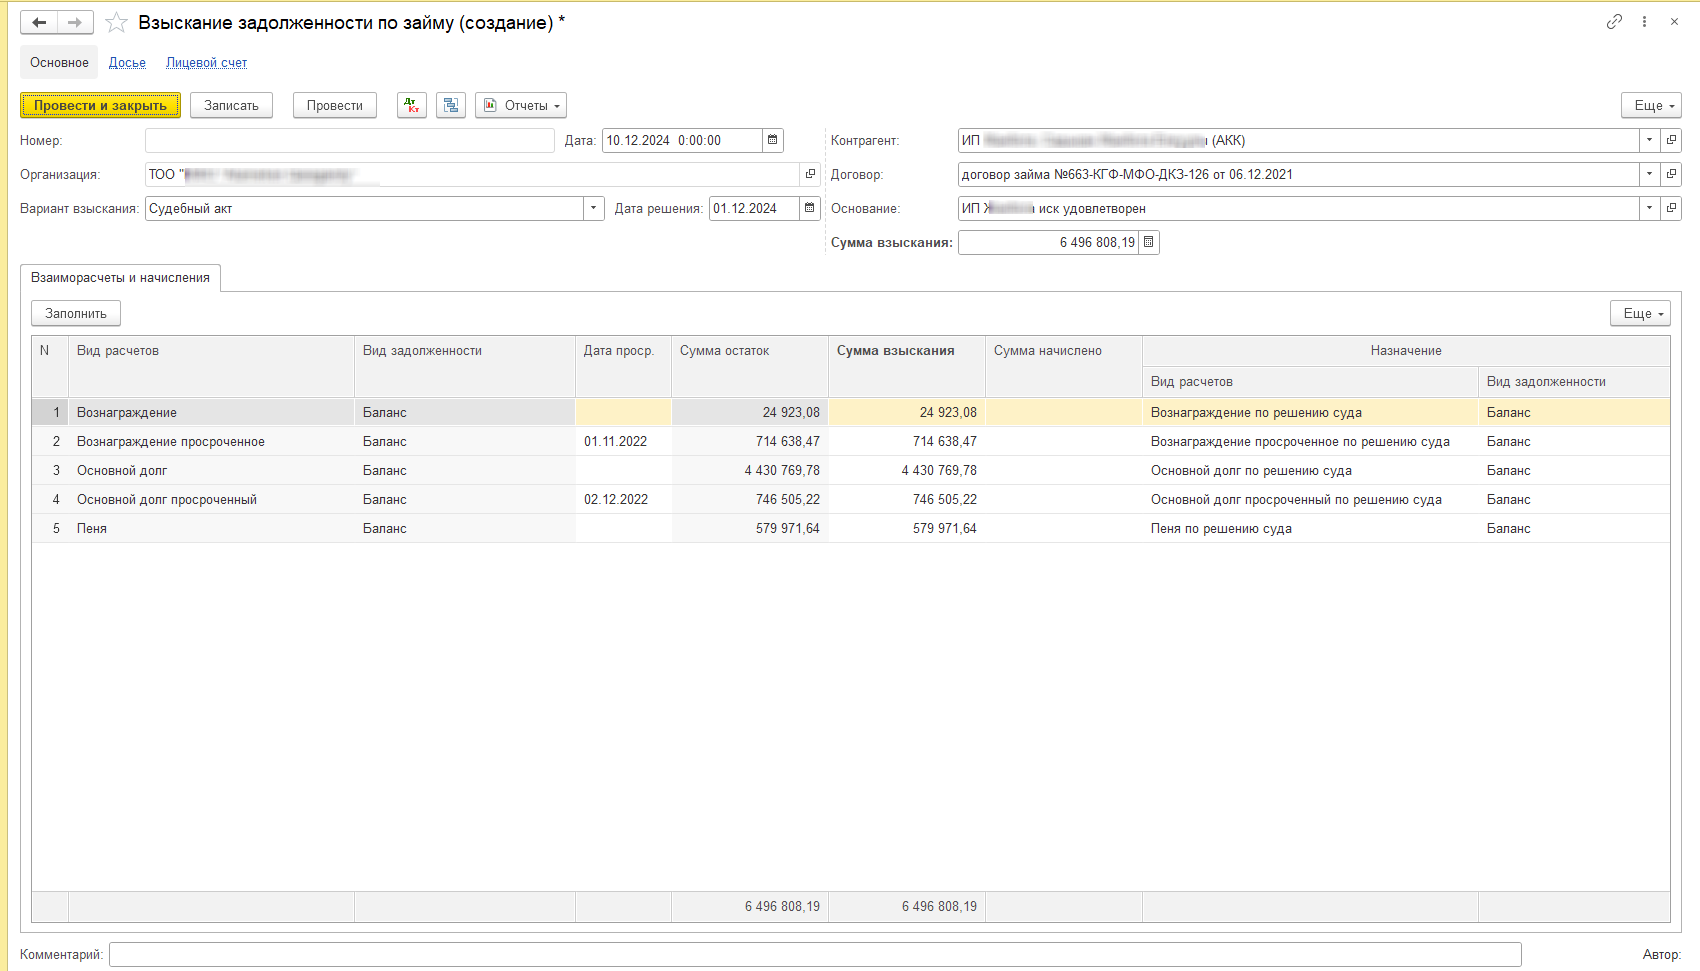The width and height of the screenshot is (1700, 971).
Task: Select the Основной долг просроченный cell
Action: (211, 499)
